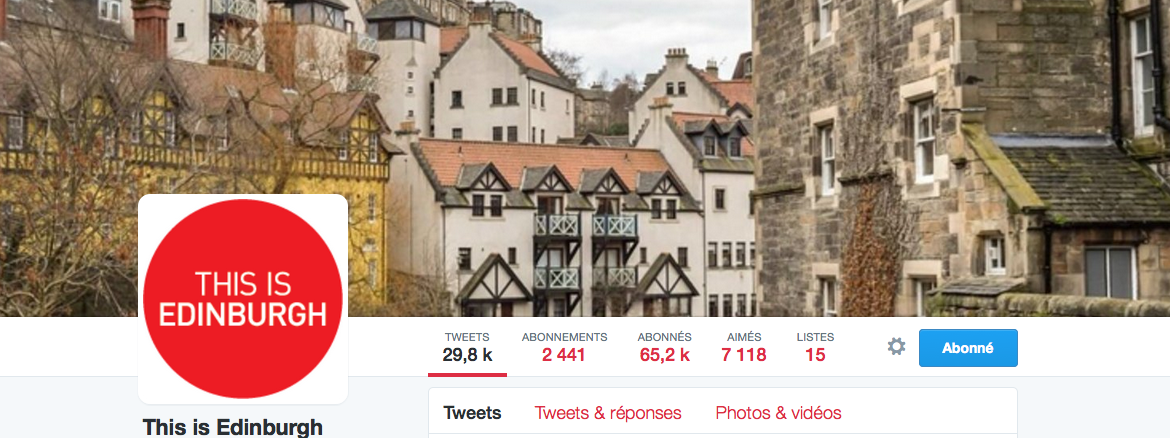This screenshot has height=438, width=1170.
Task: Open the AIMÉS likes label
Action: tap(744, 337)
